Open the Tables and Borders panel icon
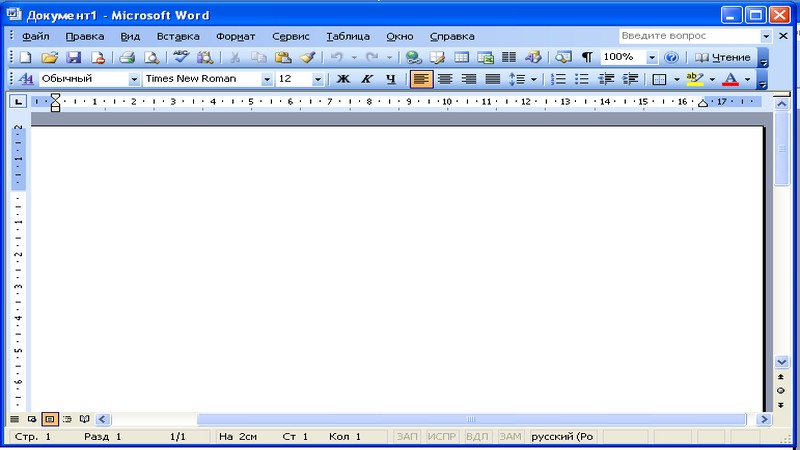The width and height of the screenshot is (800, 450). 437,57
